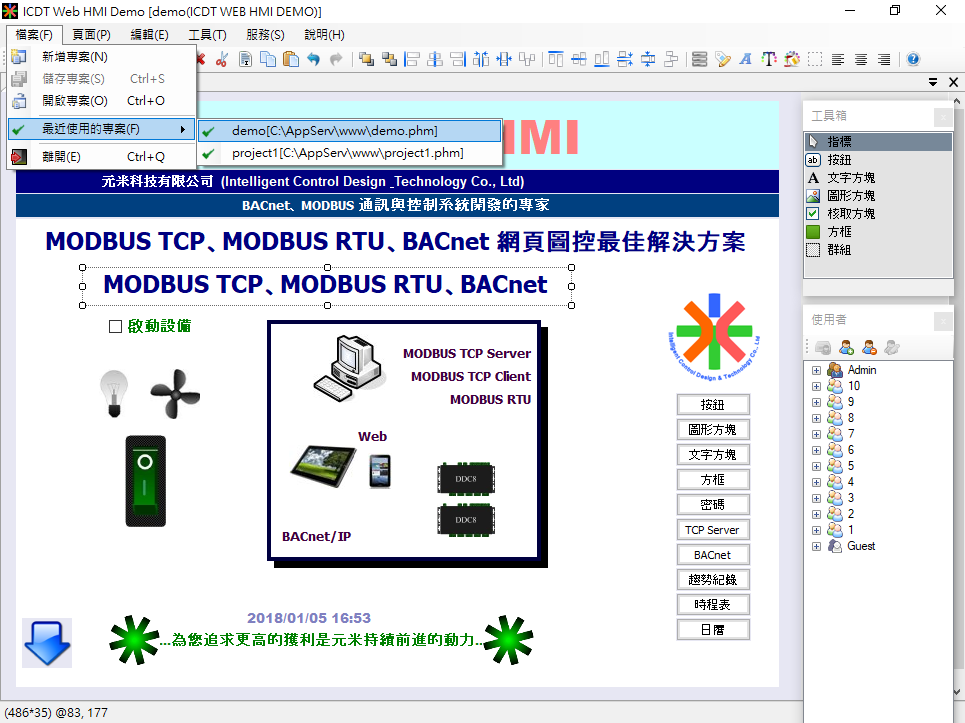Click the scissors cut icon in toolbar
Viewport: 965px width, 723px height.
tap(222, 59)
